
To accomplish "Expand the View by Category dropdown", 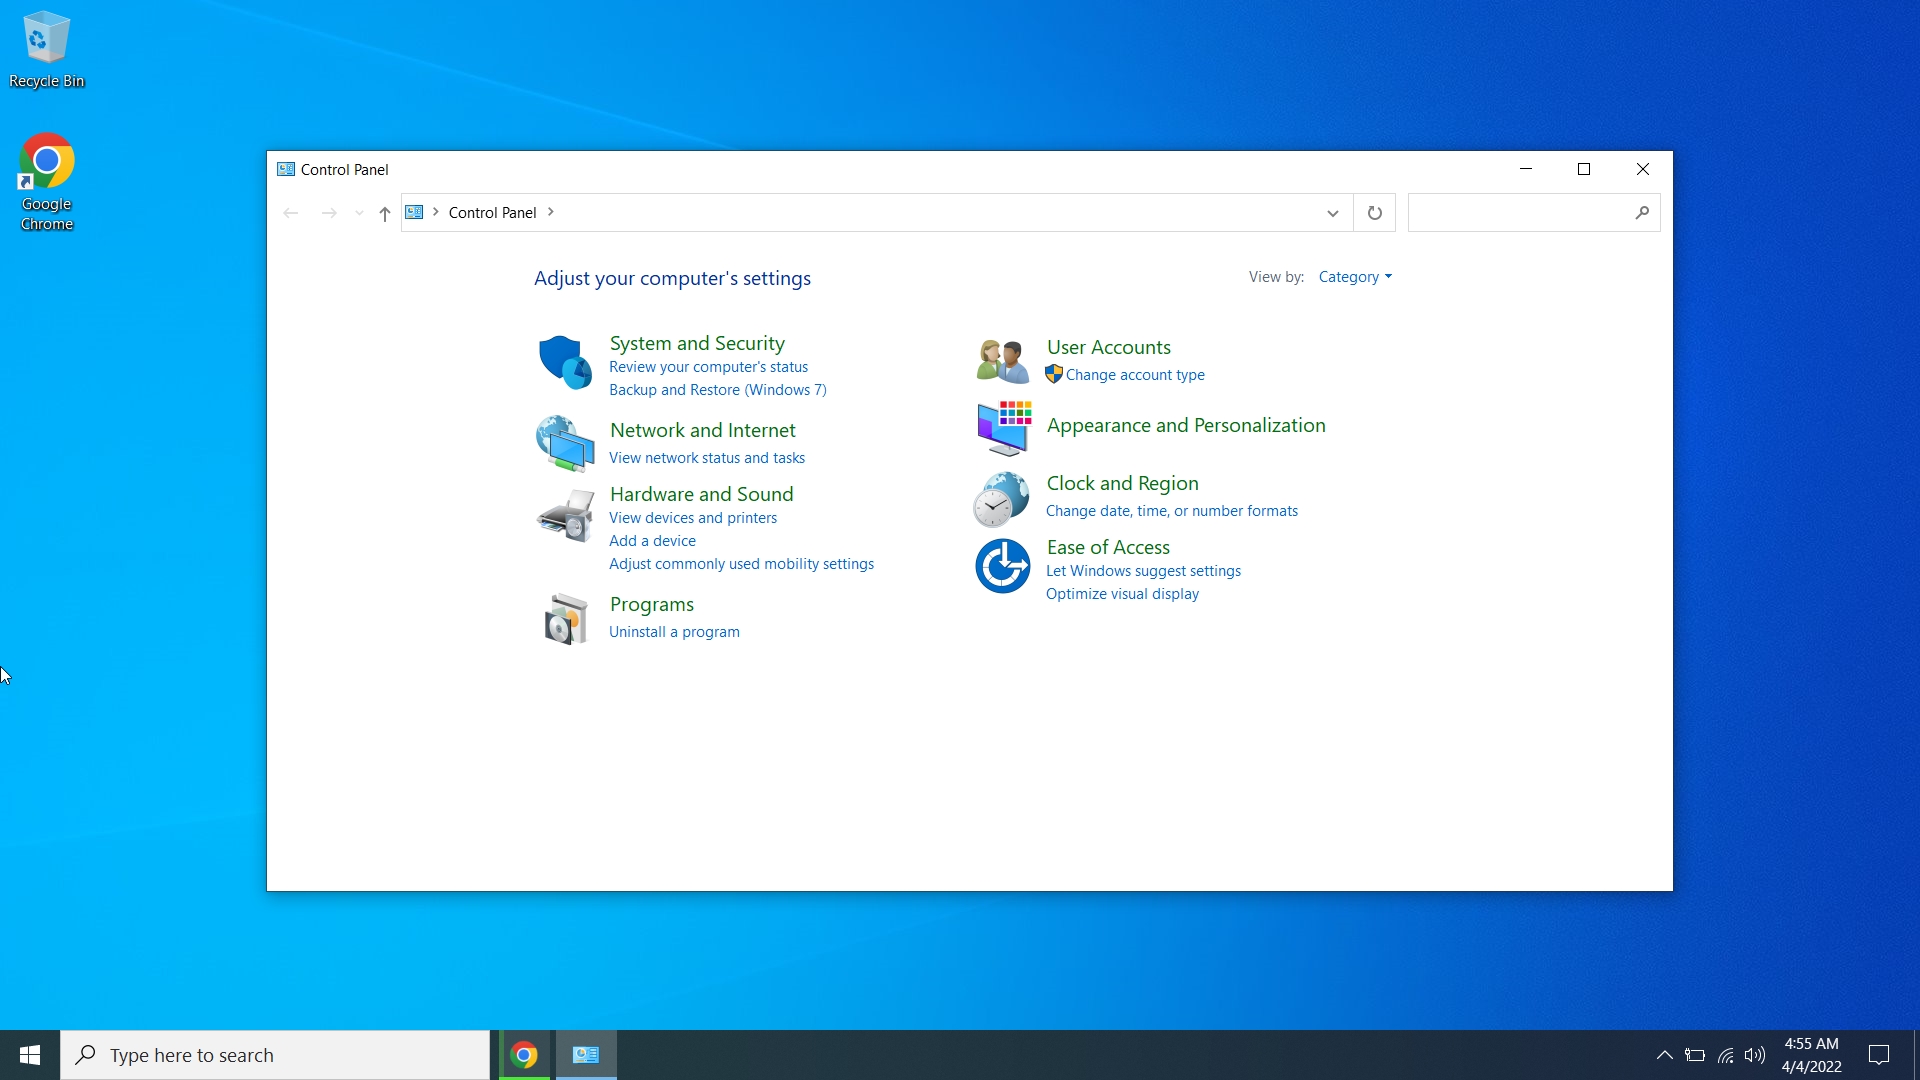I will (1356, 277).
